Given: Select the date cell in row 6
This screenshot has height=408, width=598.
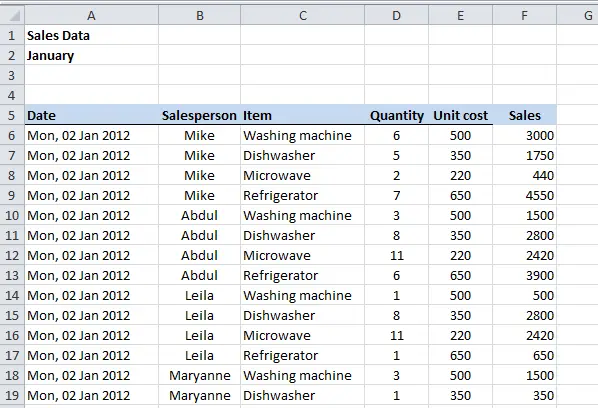Looking at the screenshot, I should tap(92, 135).
